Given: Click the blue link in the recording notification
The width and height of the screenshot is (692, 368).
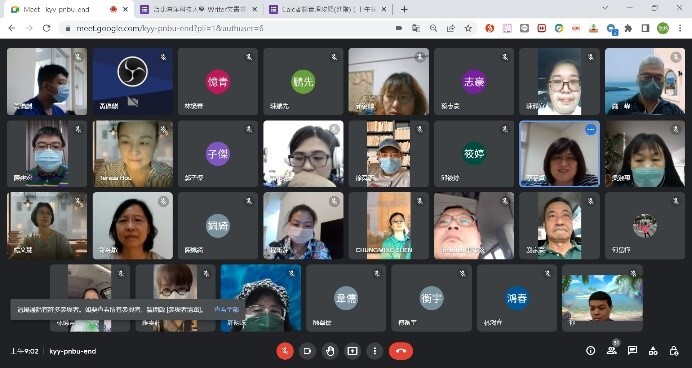Looking at the screenshot, I should click(x=226, y=310).
